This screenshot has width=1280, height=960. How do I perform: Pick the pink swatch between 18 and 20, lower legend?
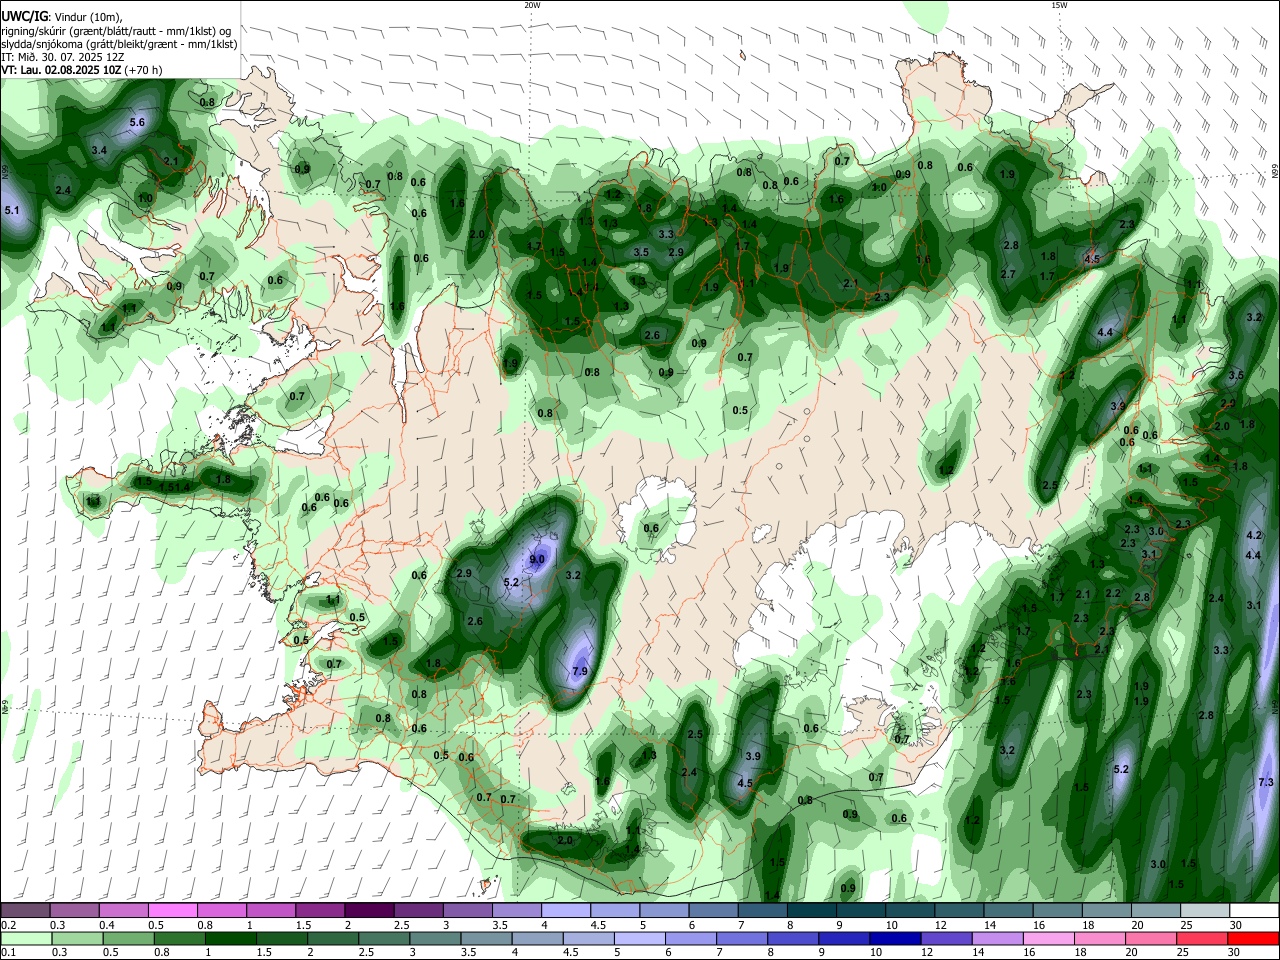(1100, 939)
